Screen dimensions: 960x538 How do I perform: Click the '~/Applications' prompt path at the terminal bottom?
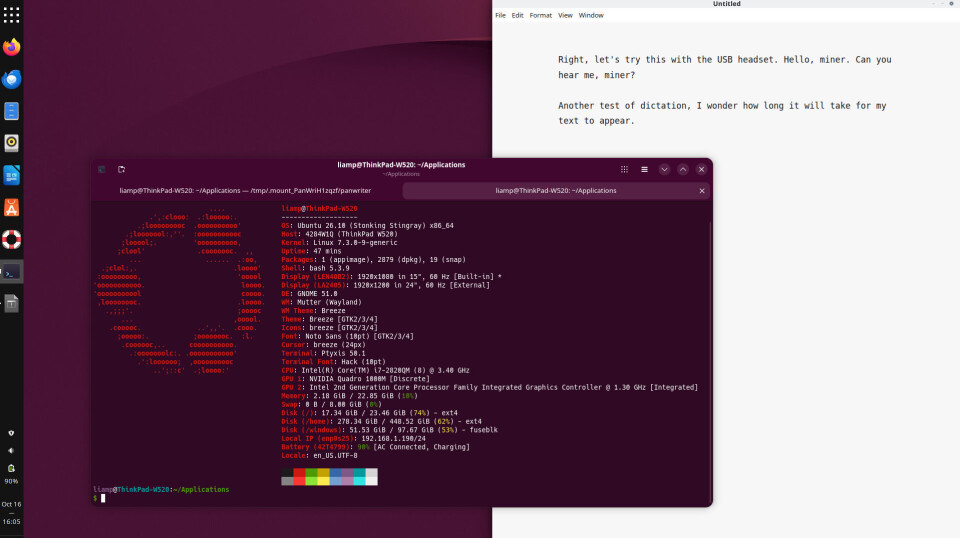pos(201,490)
